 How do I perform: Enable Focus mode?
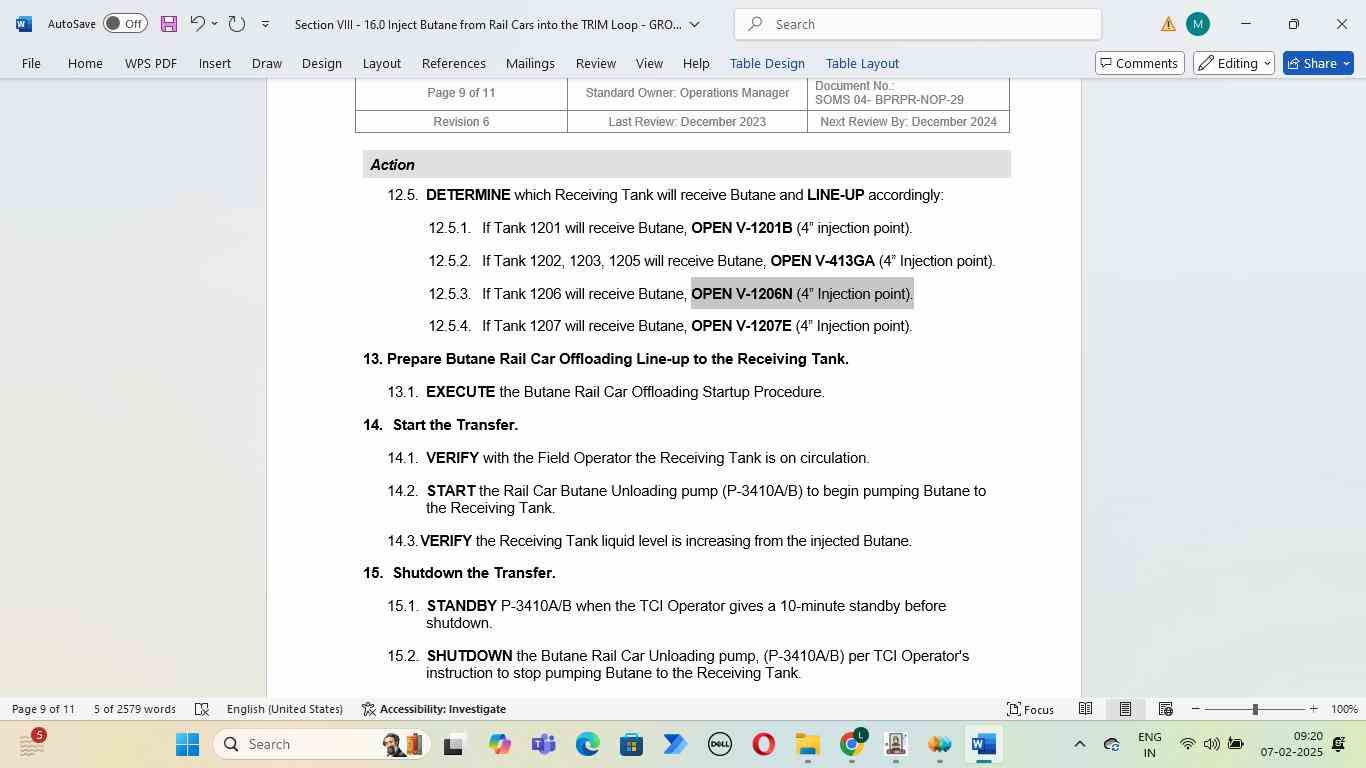click(1030, 709)
